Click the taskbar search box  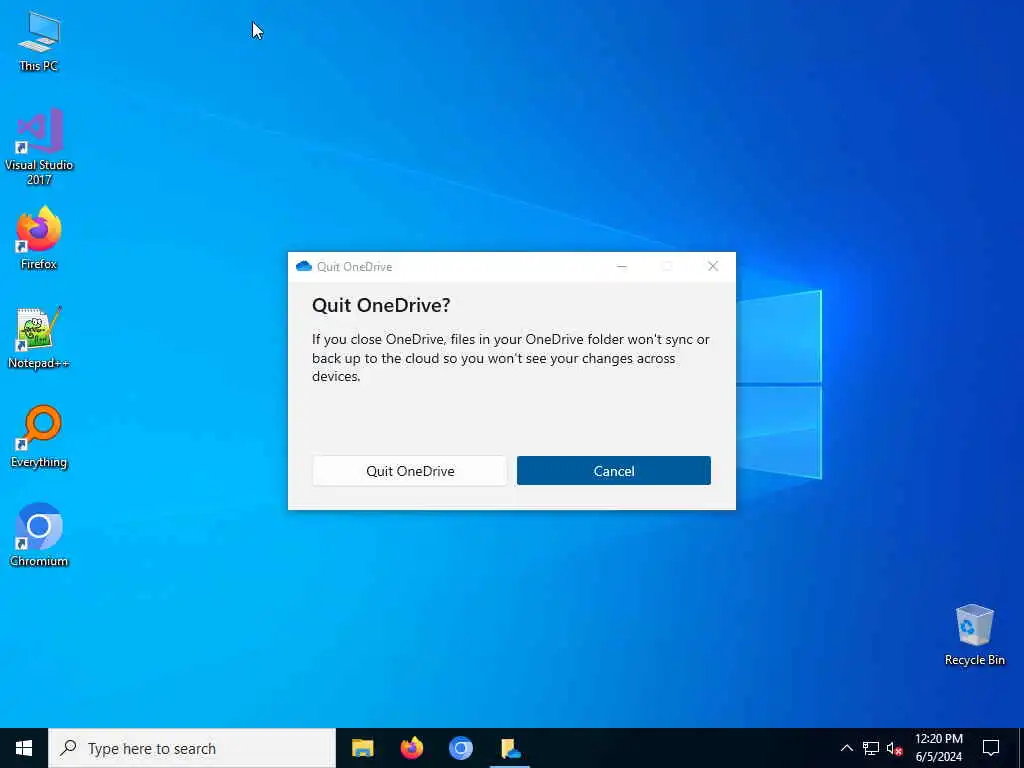coord(192,748)
